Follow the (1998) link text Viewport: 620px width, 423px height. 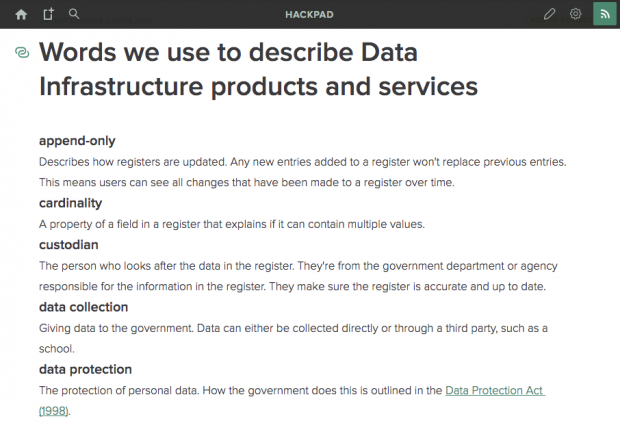click(54, 411)
